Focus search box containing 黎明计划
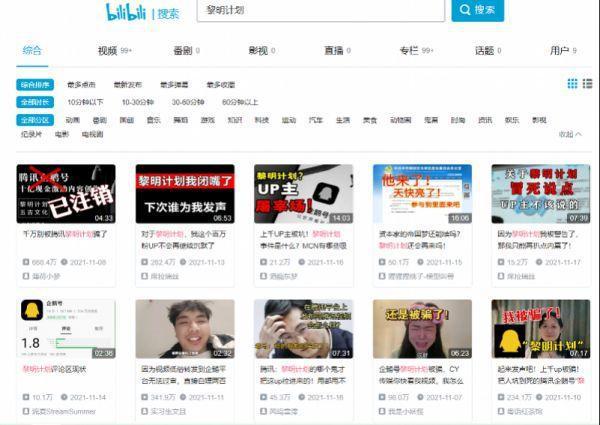 coord(321,10)
